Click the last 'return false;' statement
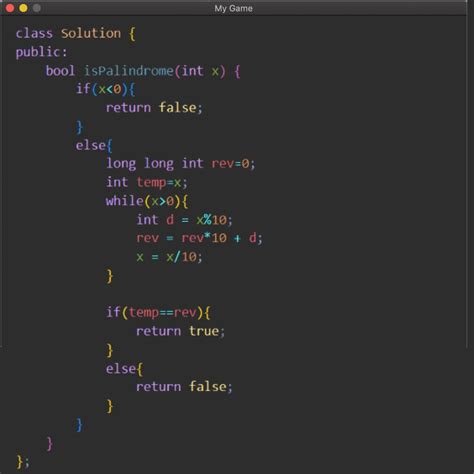The height and width of the screenshot is (474, 474). click(x=184, y=387)
